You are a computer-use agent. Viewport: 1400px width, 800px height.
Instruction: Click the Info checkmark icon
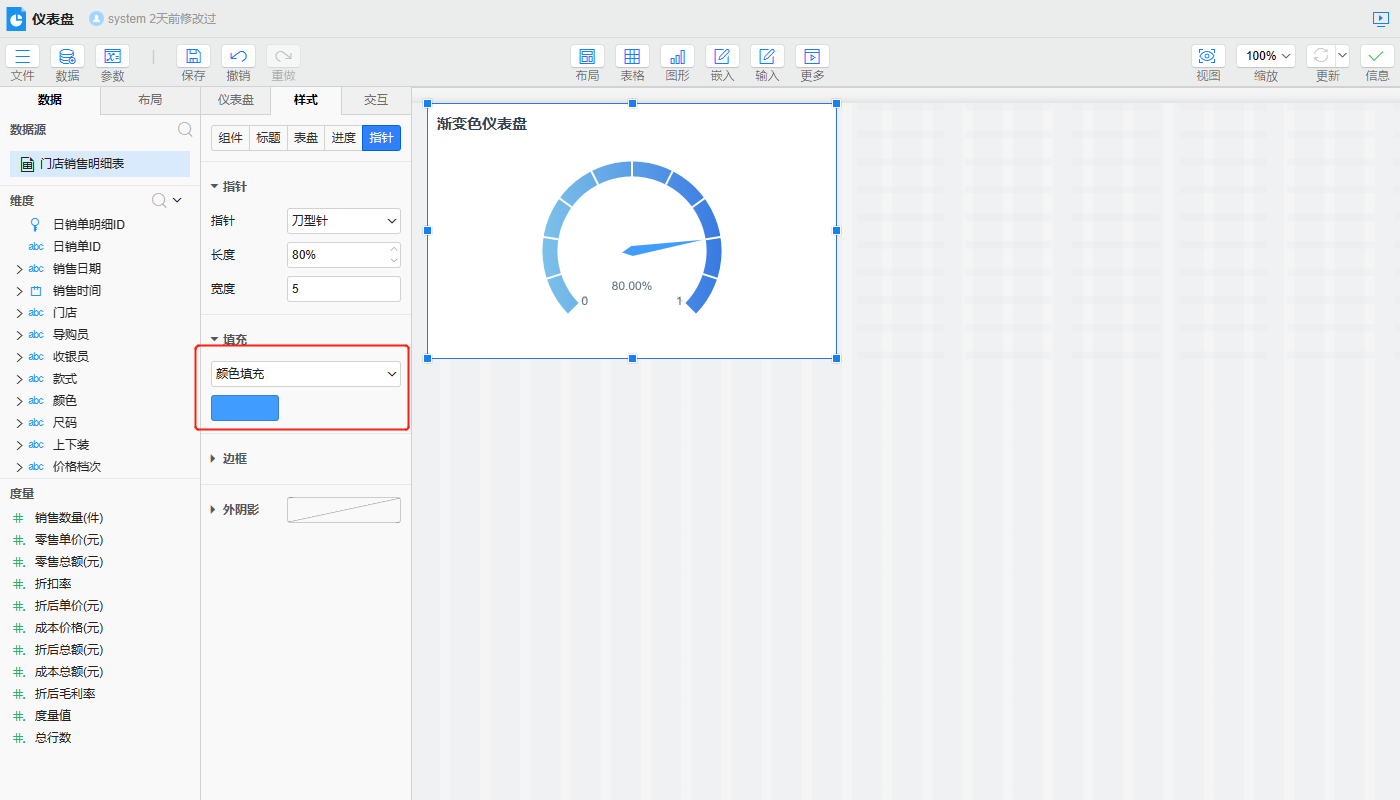point(1377,57)
